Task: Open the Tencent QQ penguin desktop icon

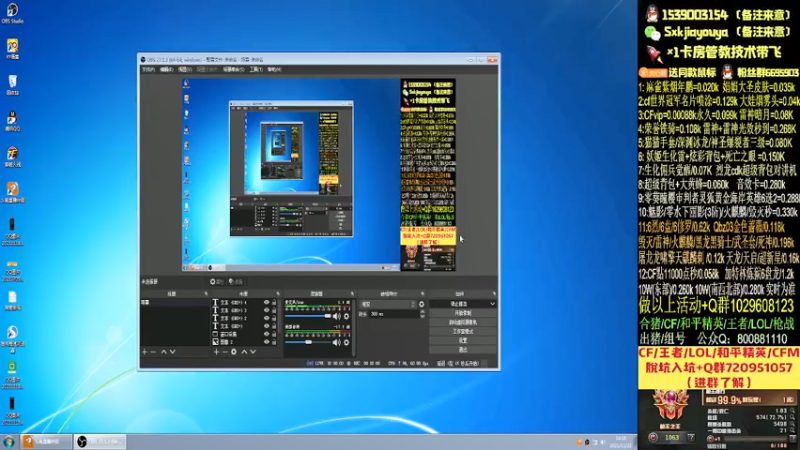Action: tap(12, 121)
